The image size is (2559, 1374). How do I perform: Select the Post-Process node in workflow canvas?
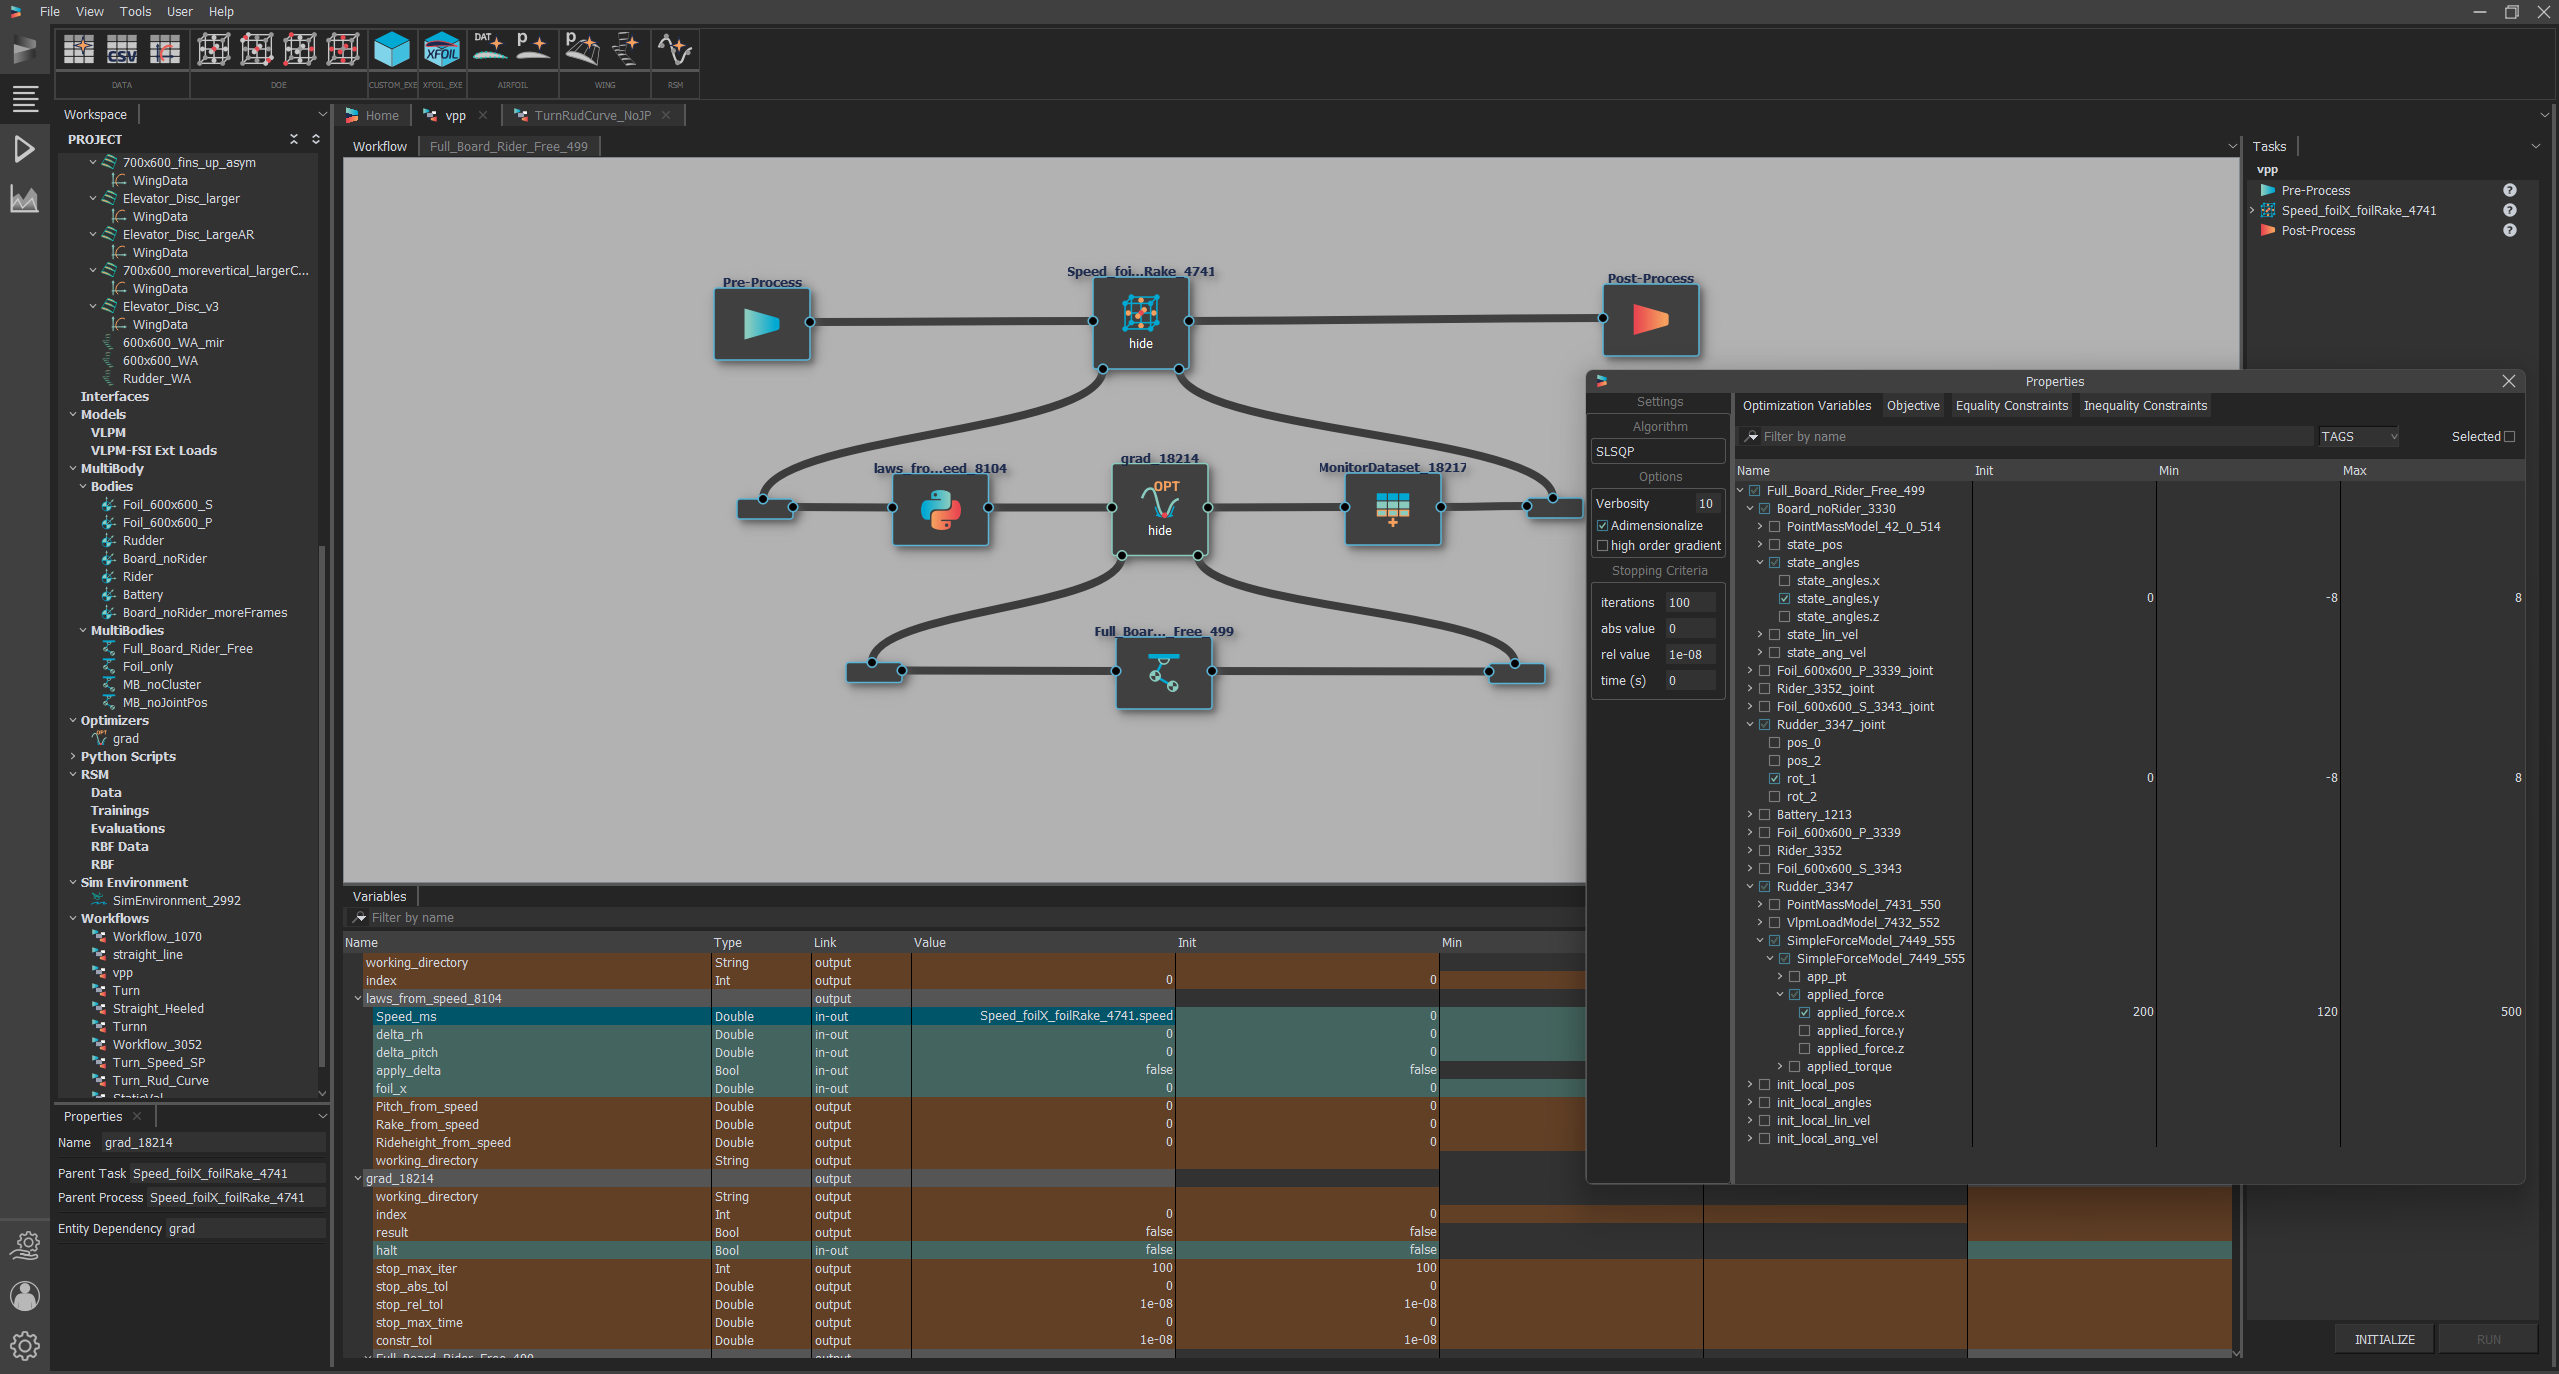tap(1650, 320)
